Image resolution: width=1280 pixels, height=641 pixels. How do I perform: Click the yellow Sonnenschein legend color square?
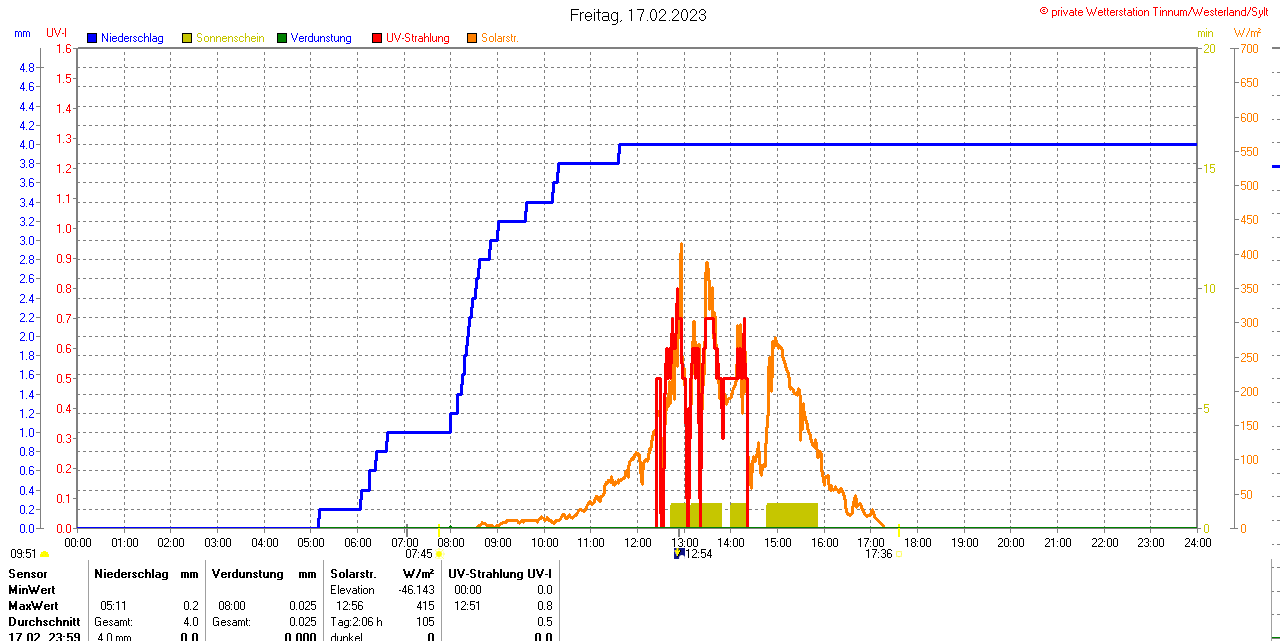pos(187,38)
